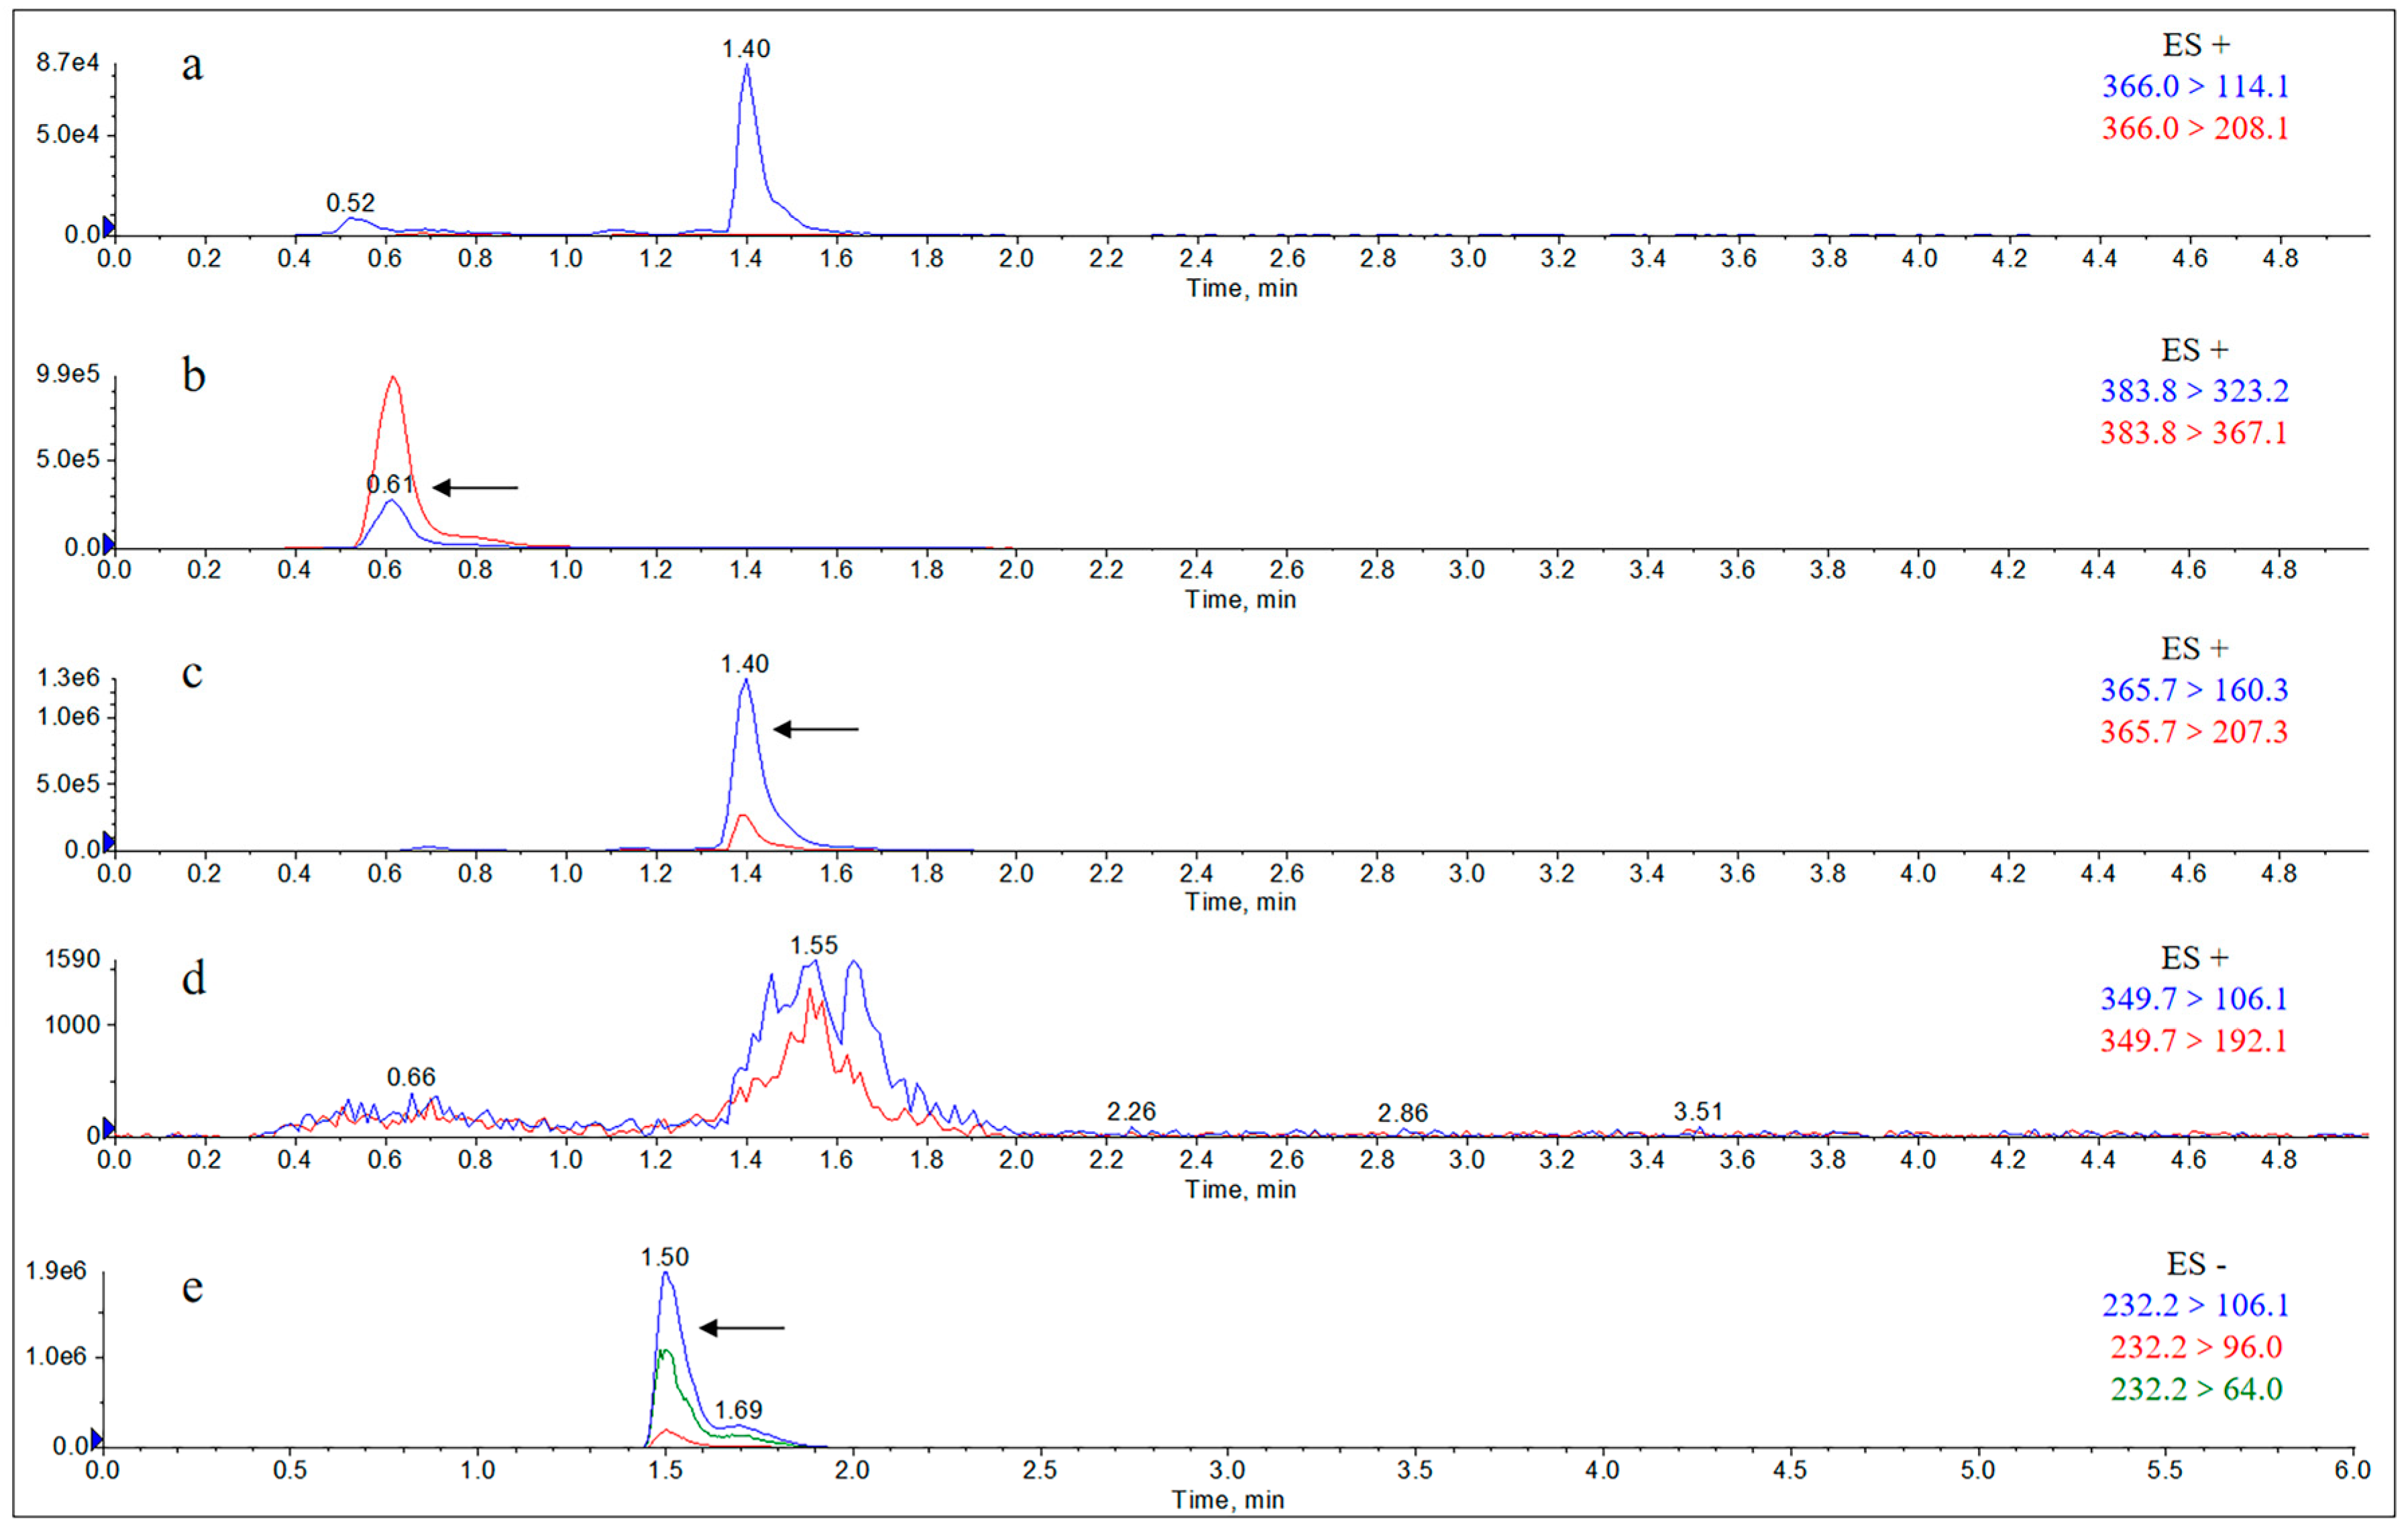Click blue baseline marker triangle in panel d
This screenshot has width=2408, height=1535.
point(108,1128)
